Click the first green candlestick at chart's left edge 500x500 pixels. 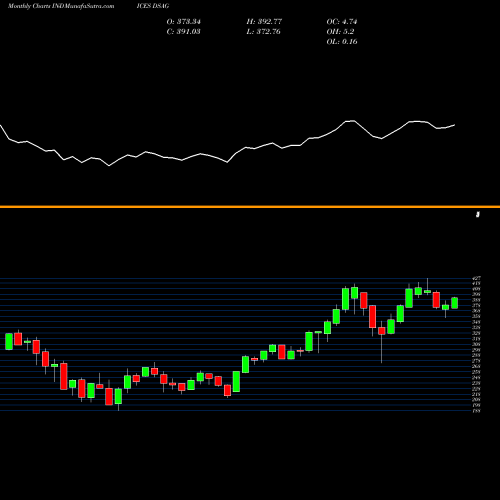pos(9,341)
